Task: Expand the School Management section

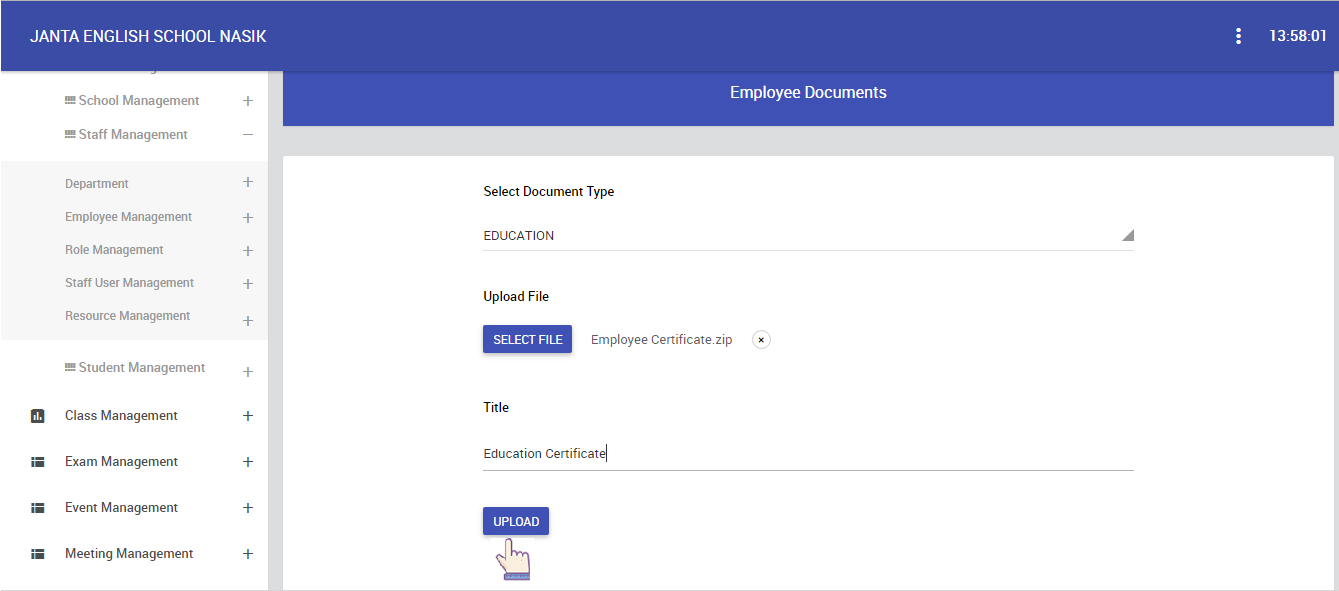Action: click(x=248, y=101)
